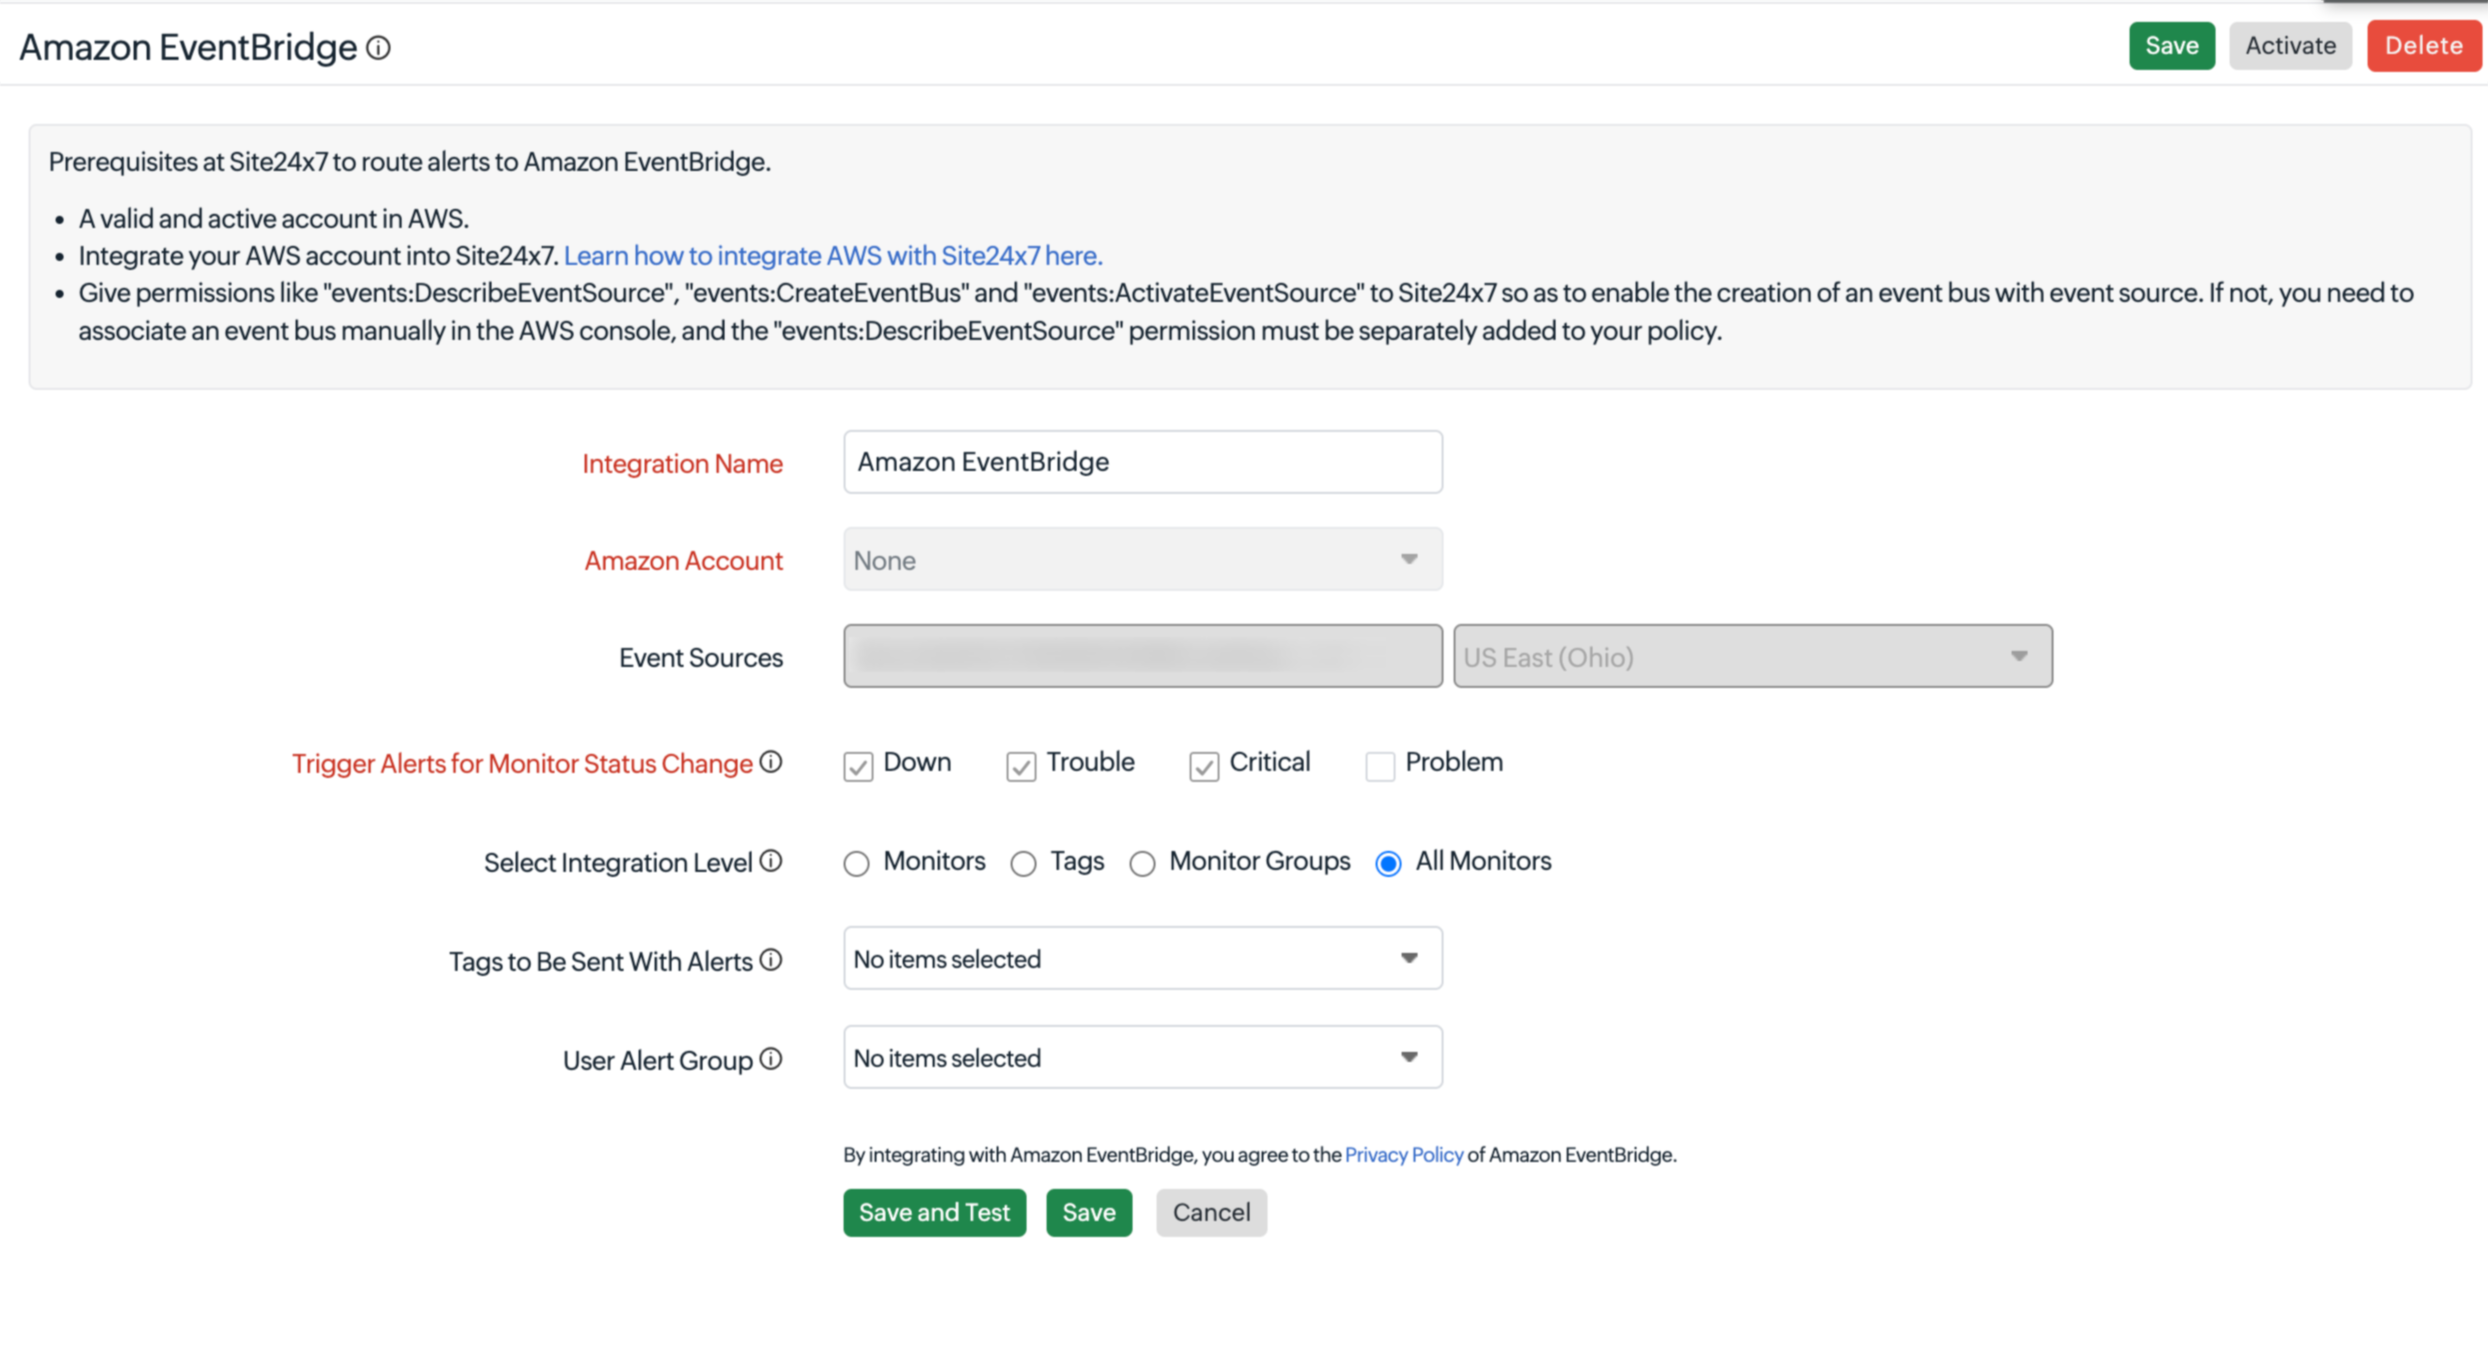Viewport: 2488px width, 1367px height.
Task: Expand Tags to Be Sent With Alerts dropdown
Action: (x=1143, y=958)
